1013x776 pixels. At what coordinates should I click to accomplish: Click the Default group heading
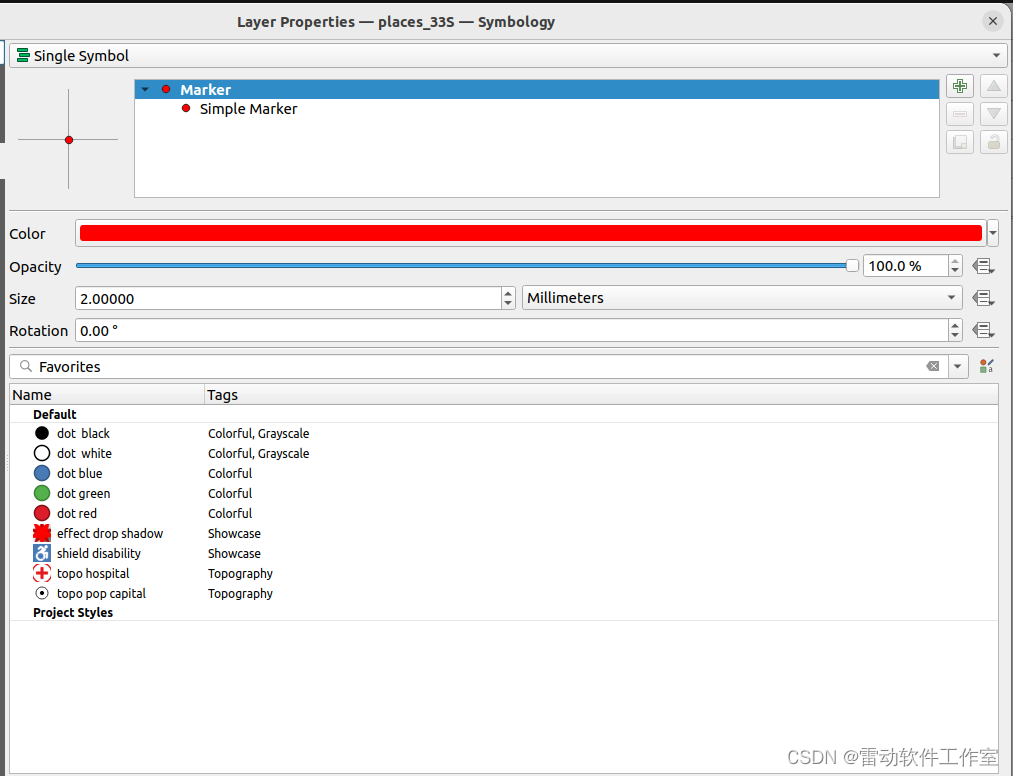(55, 415)
